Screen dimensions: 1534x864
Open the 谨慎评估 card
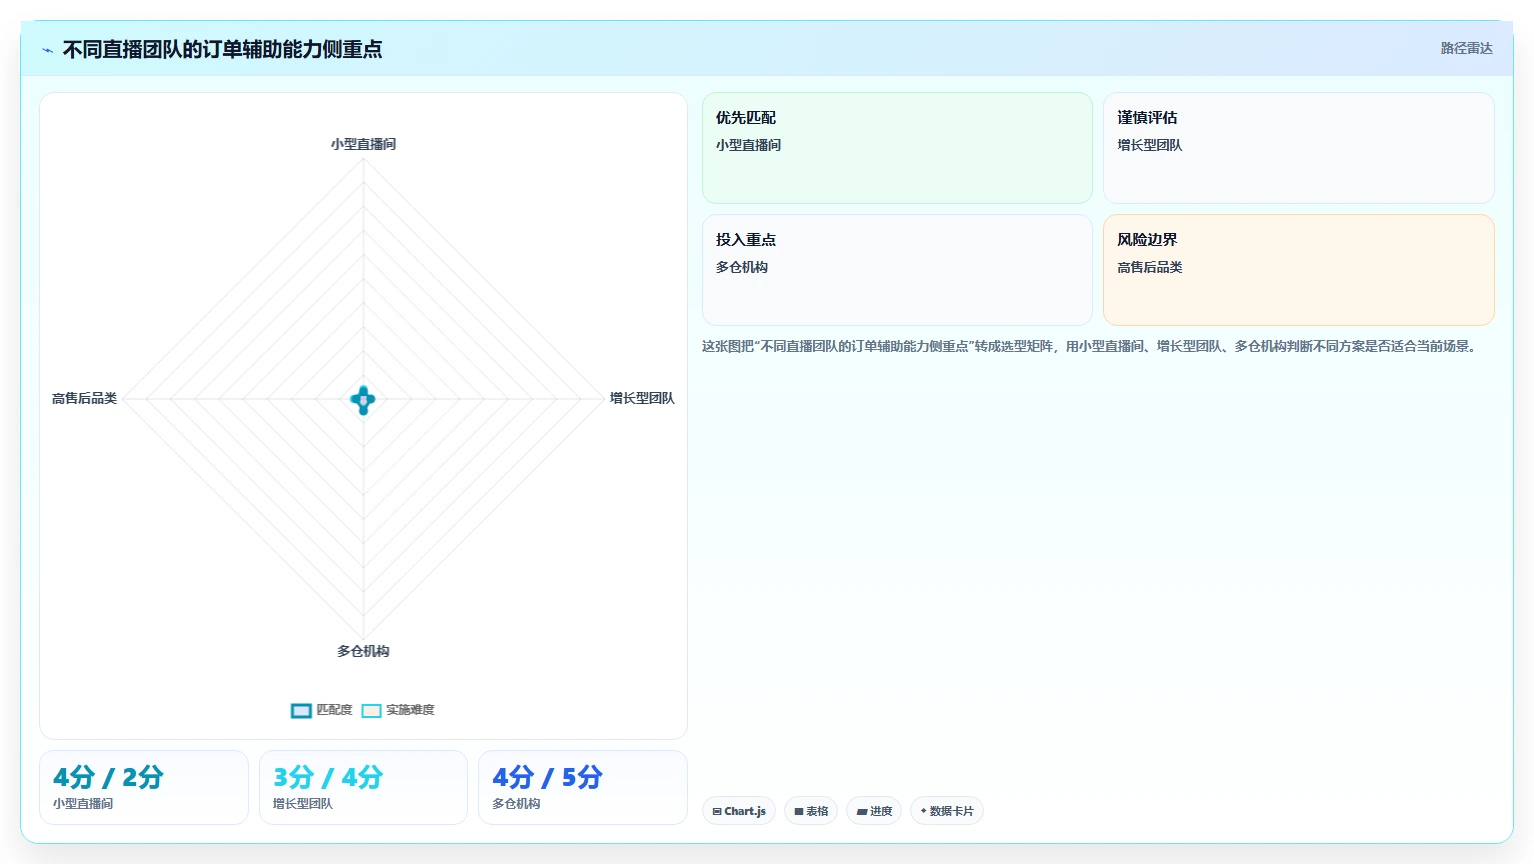[1298, 148]
